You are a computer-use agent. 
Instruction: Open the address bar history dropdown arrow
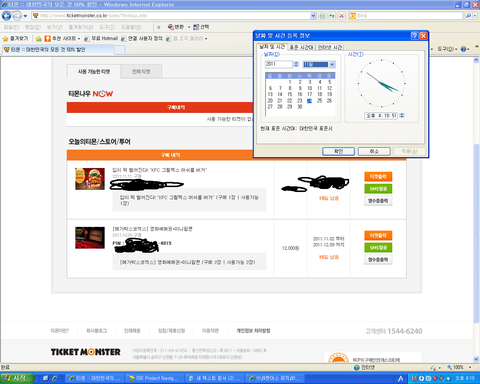point(313,16)
